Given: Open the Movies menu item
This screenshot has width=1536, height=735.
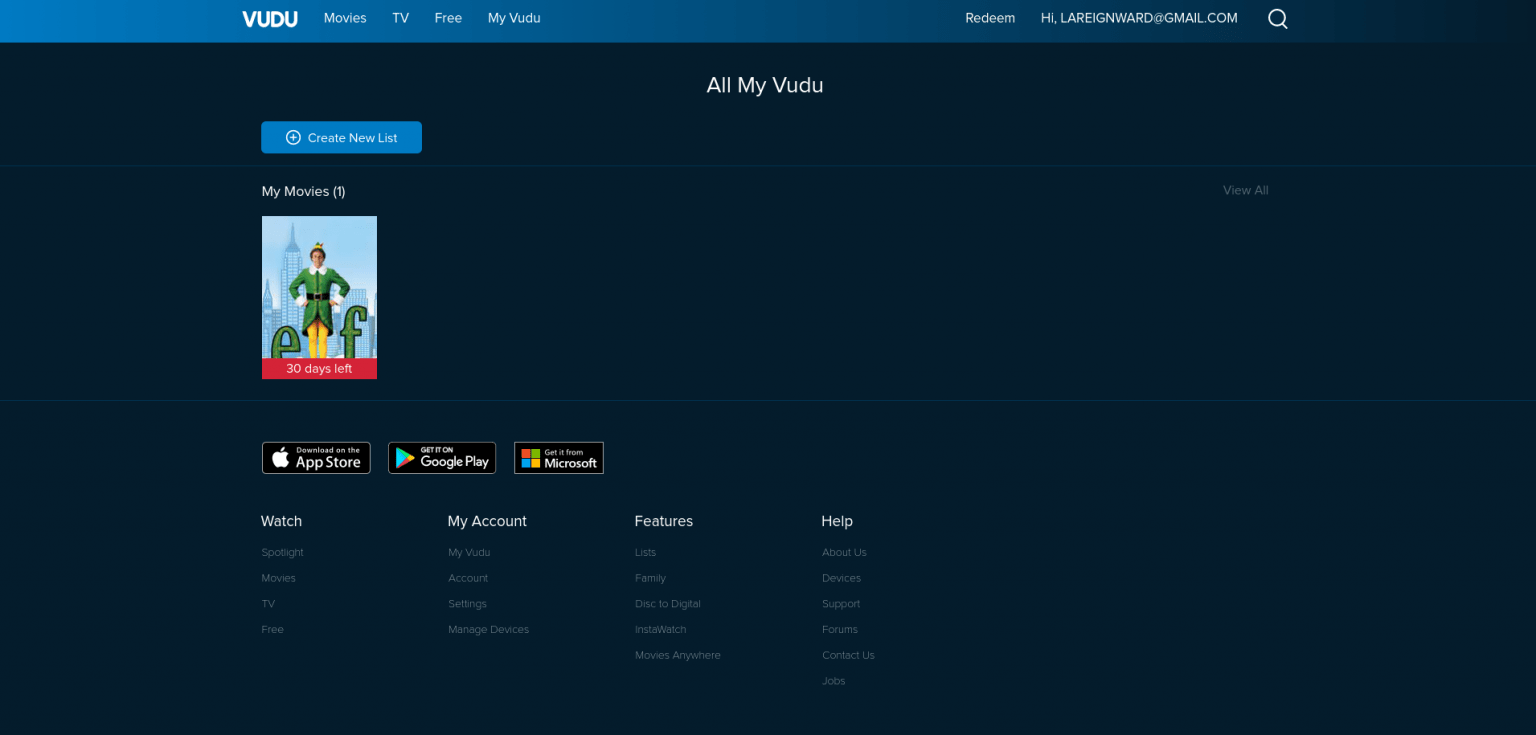Looking at the screenshot, I should coord(344,18).
